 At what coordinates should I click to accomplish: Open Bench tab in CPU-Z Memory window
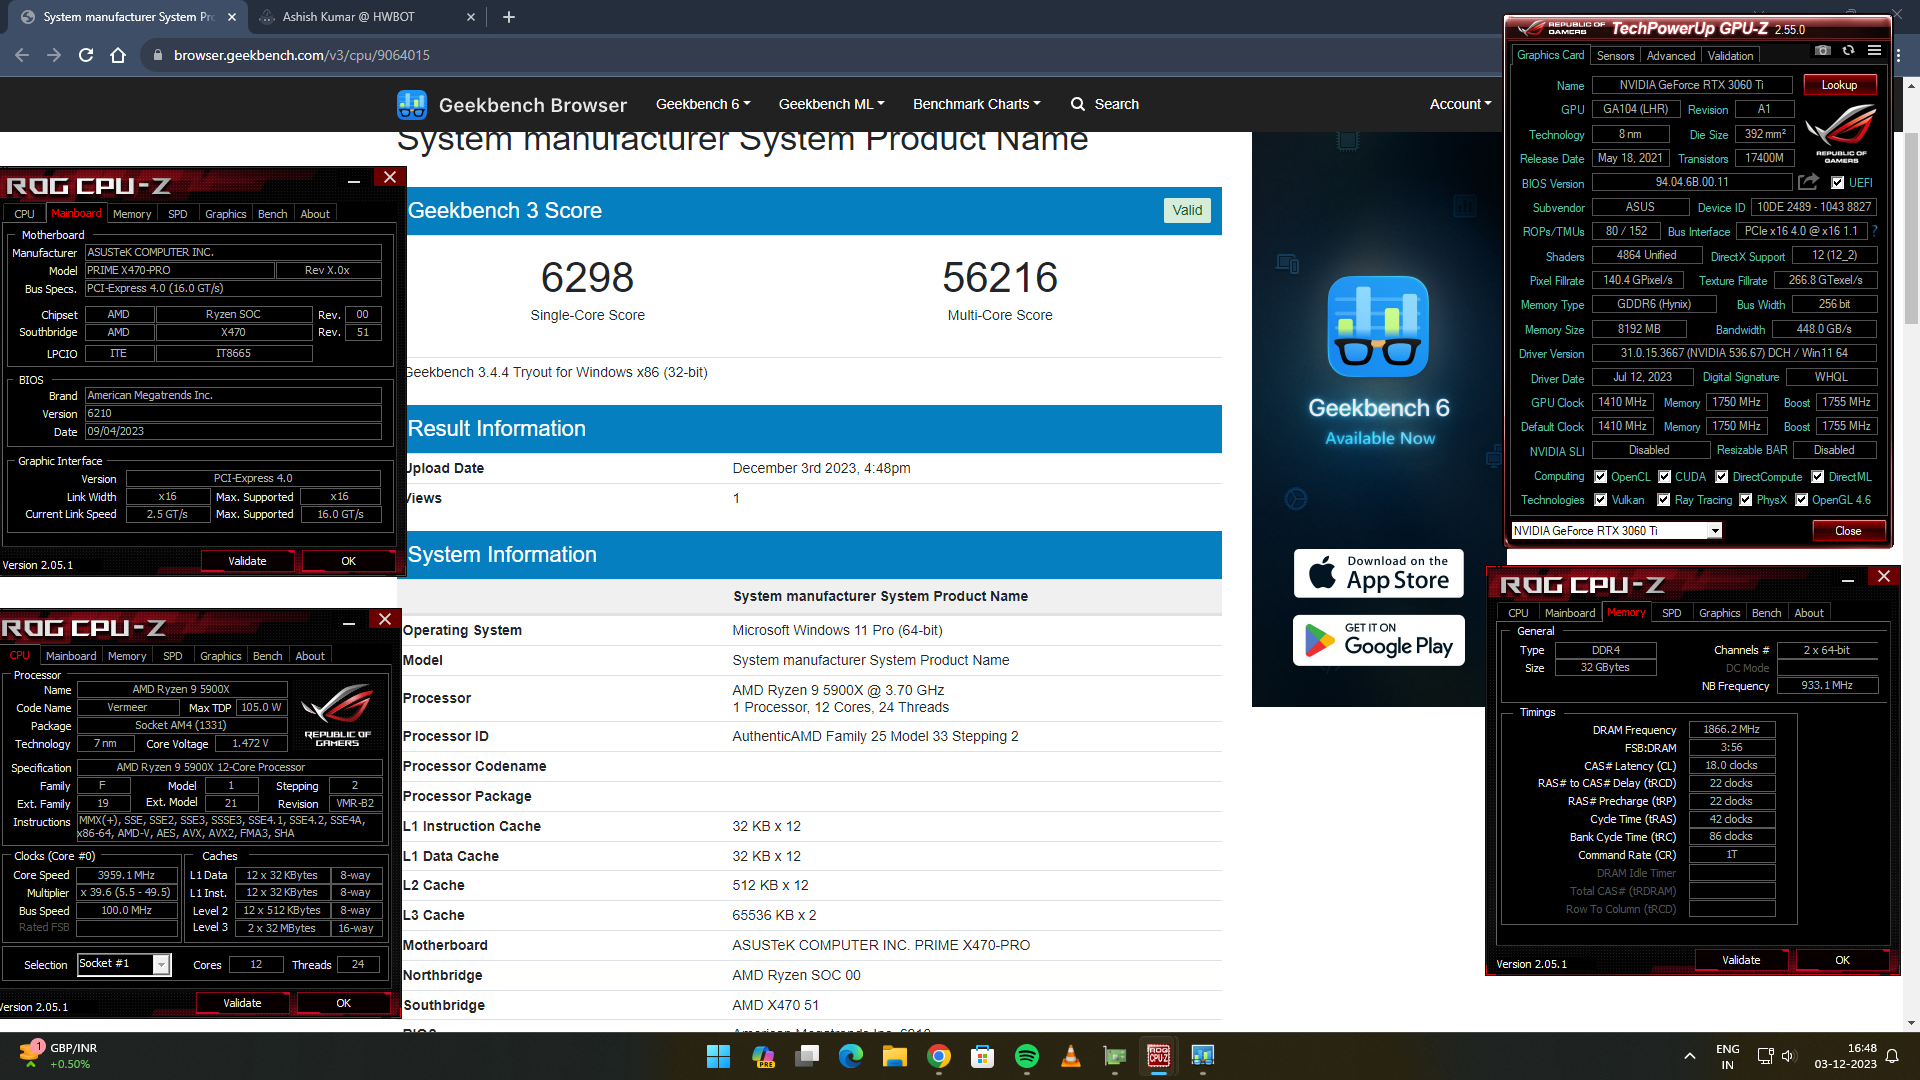[x=1767, y=613]
